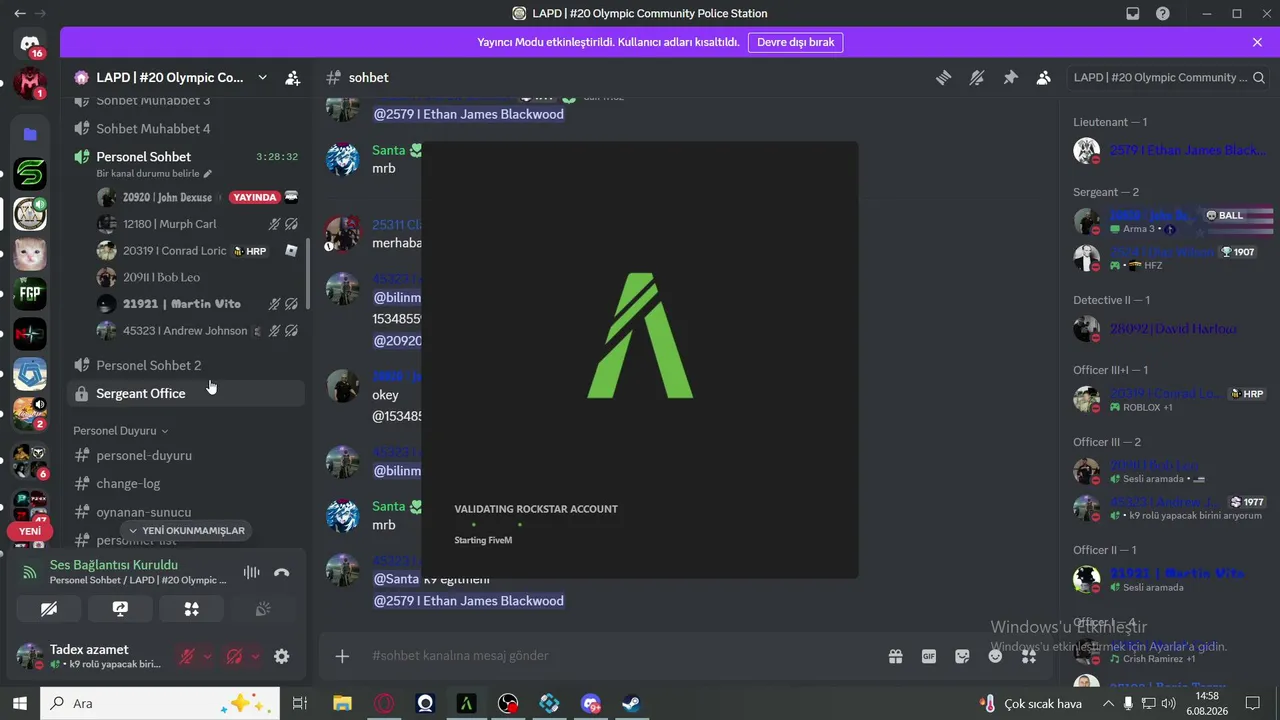Open the GIF picker
The image size is (1280, 720).
coord(929,656)
